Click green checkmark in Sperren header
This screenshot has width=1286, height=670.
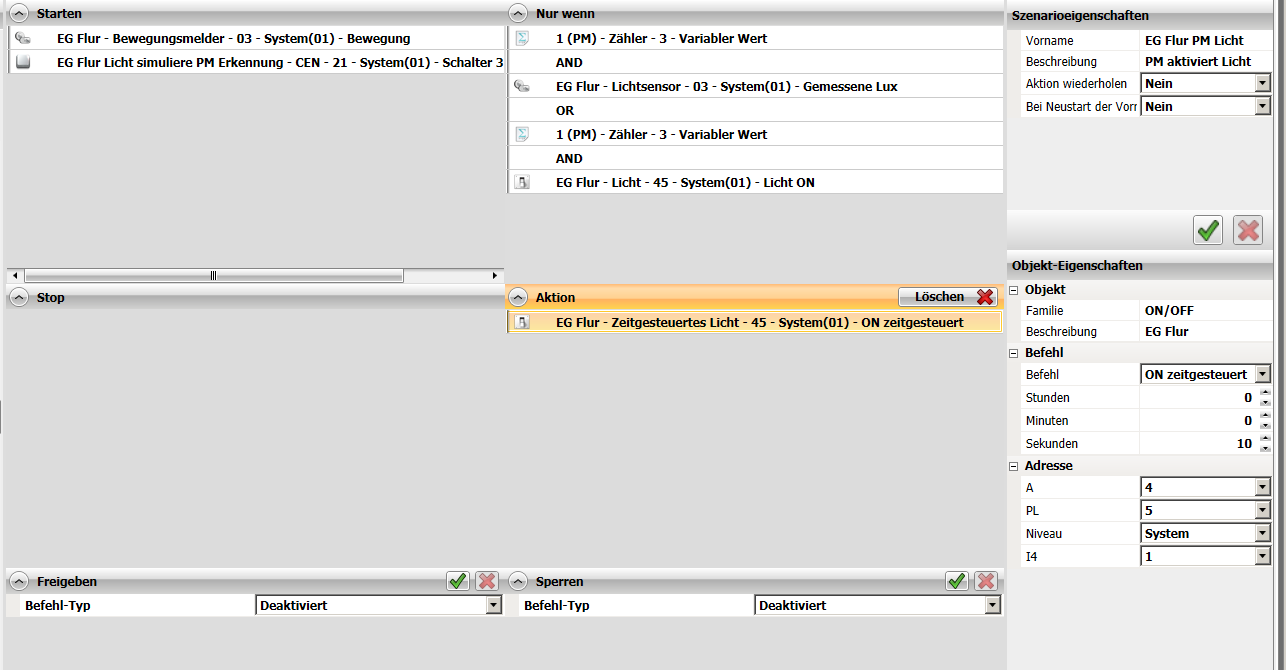pyautogui.click(x=957, y=581)
